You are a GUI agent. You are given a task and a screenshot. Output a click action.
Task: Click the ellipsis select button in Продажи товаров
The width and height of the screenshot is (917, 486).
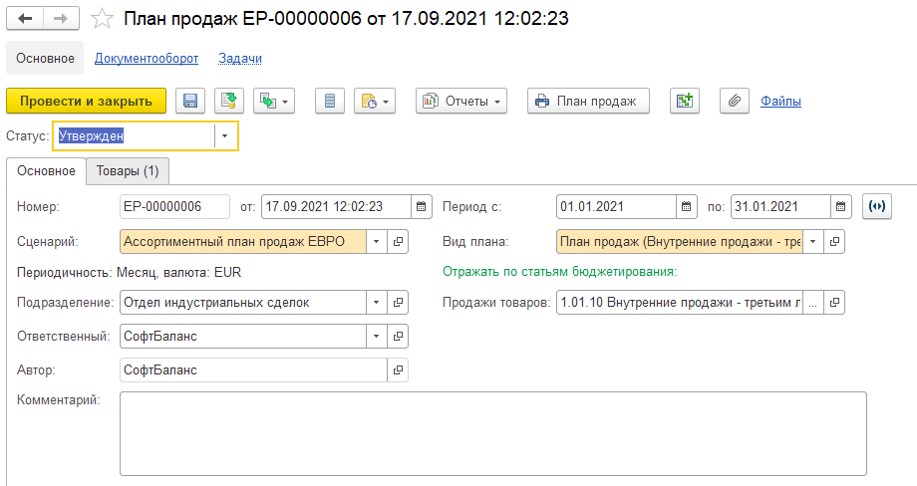813,302
